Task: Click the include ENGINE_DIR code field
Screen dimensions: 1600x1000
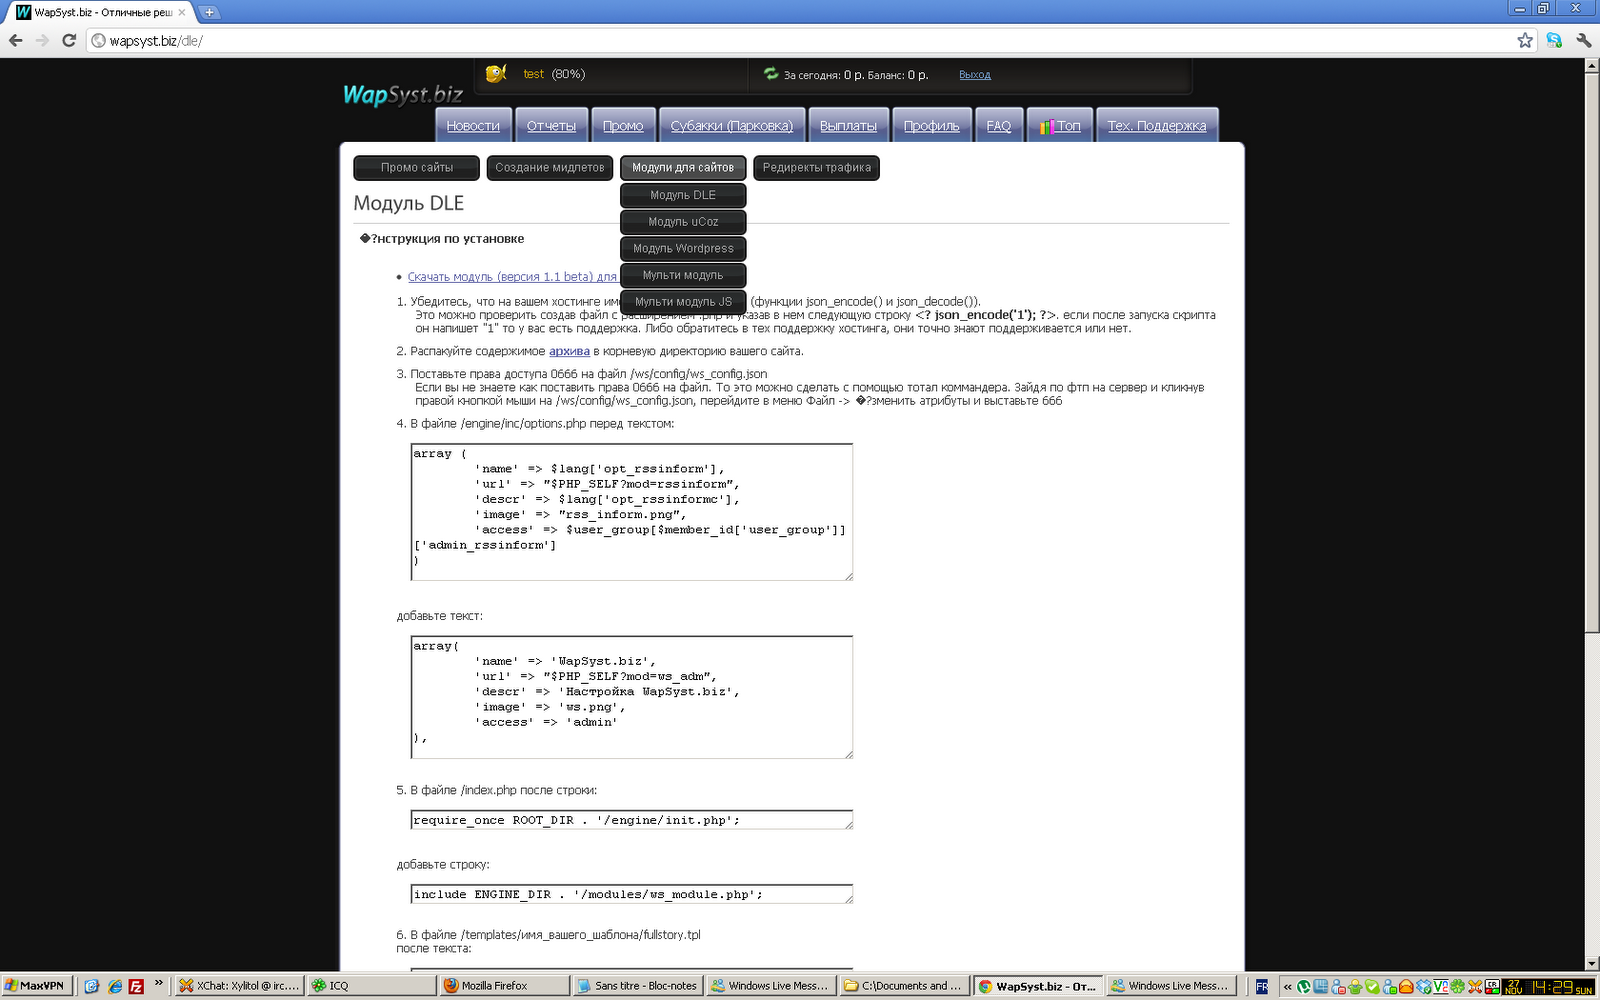Action: tap(632, 894)
